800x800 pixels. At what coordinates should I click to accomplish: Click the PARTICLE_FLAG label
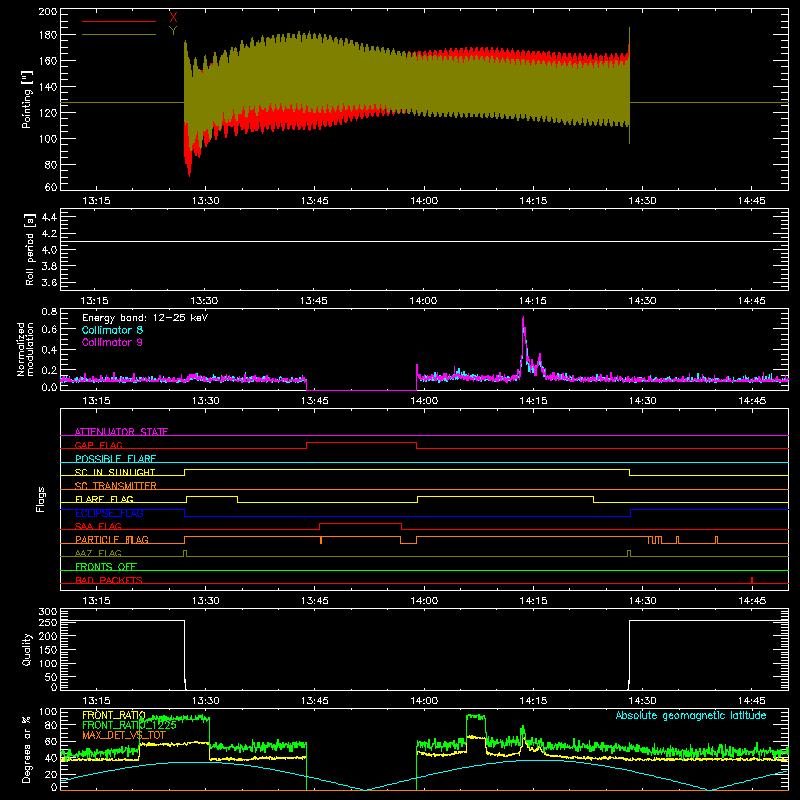(x=112, y=539)
